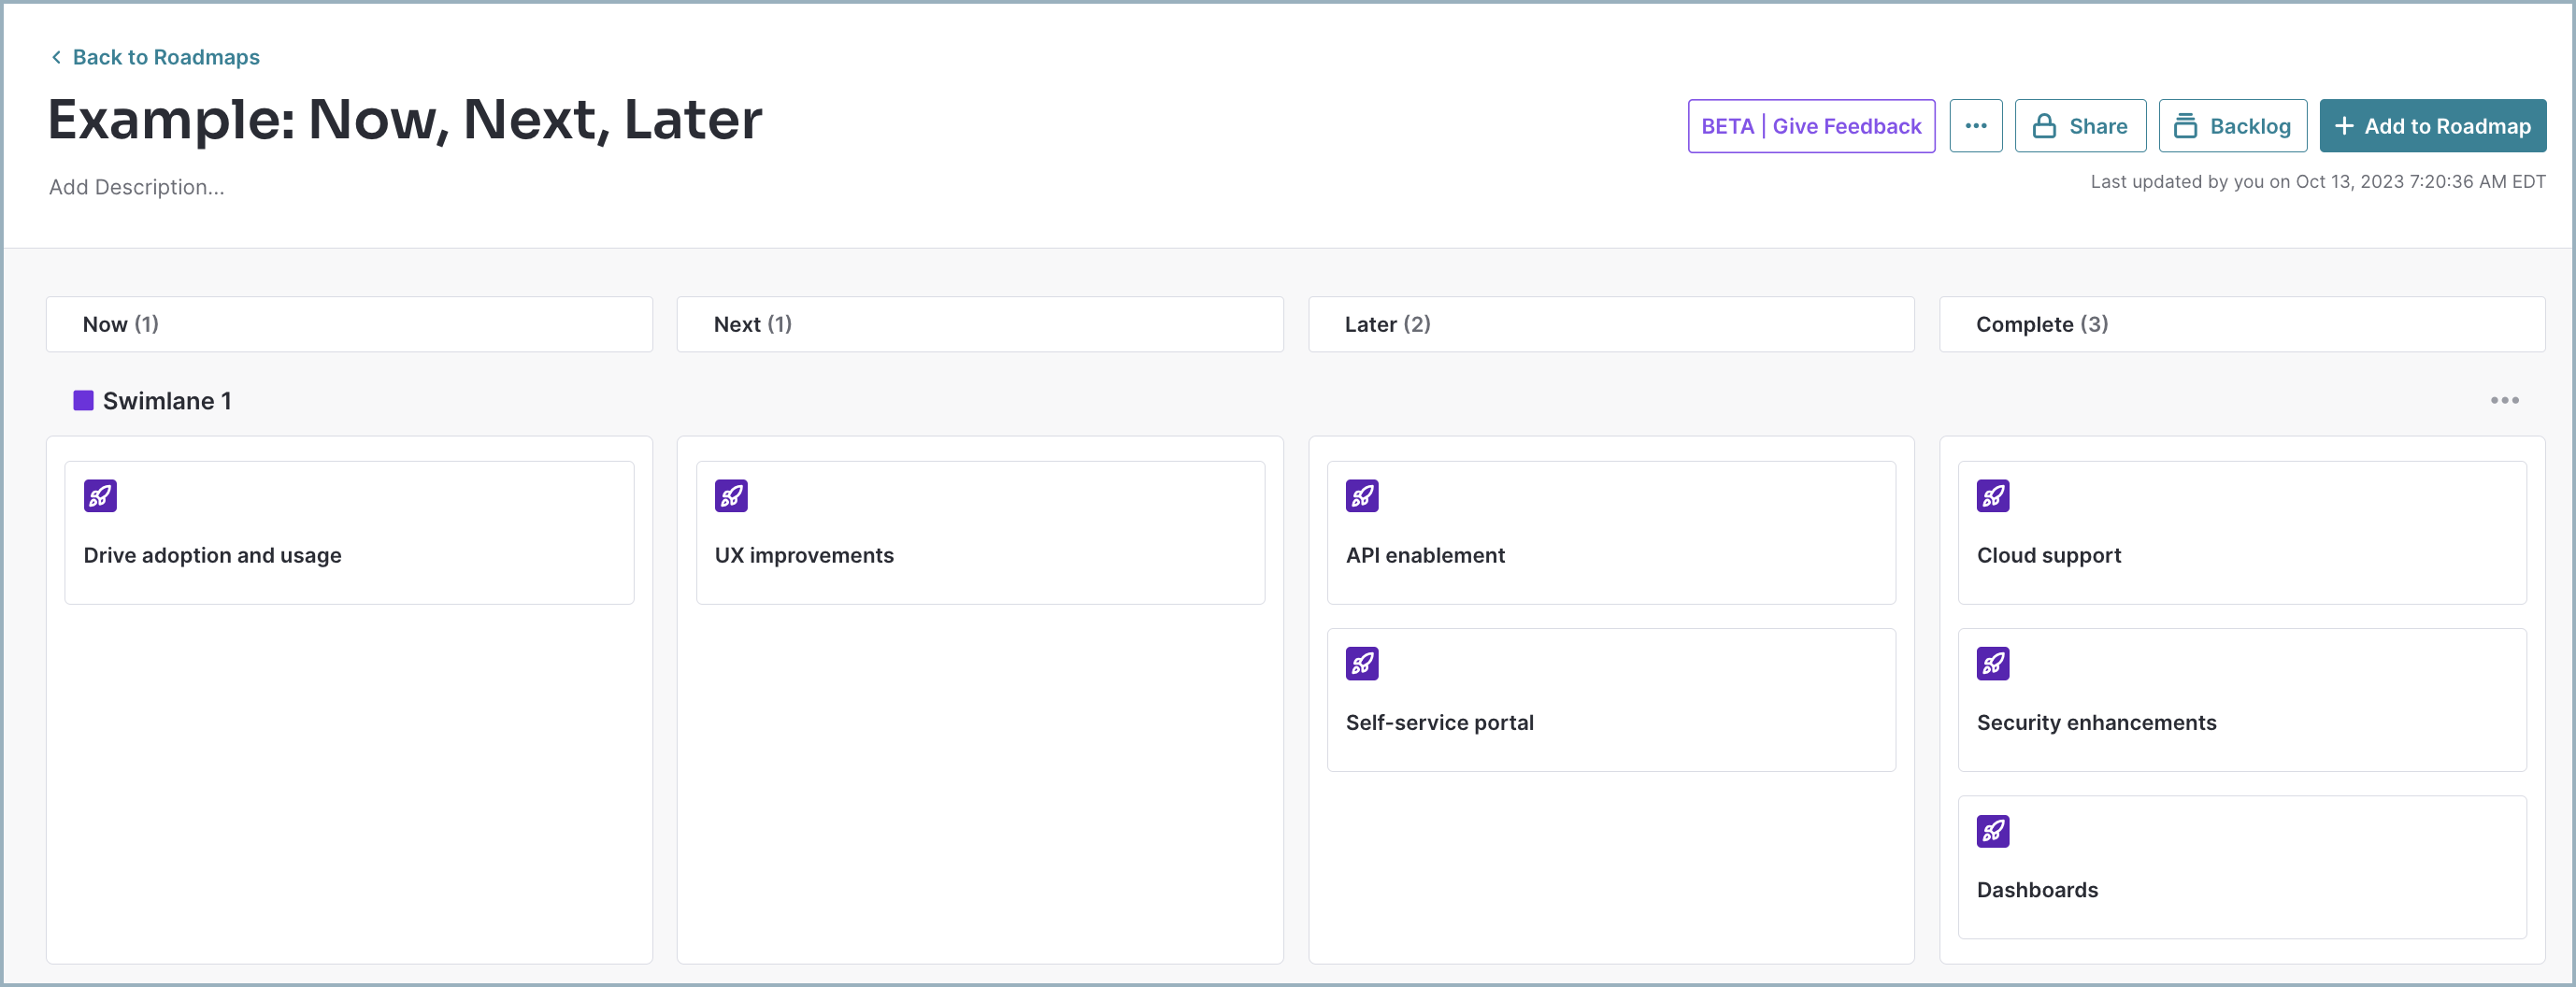Click rocket icon on Self-service portal card
Screen dimensions: 2576x987
point(1362,663)
